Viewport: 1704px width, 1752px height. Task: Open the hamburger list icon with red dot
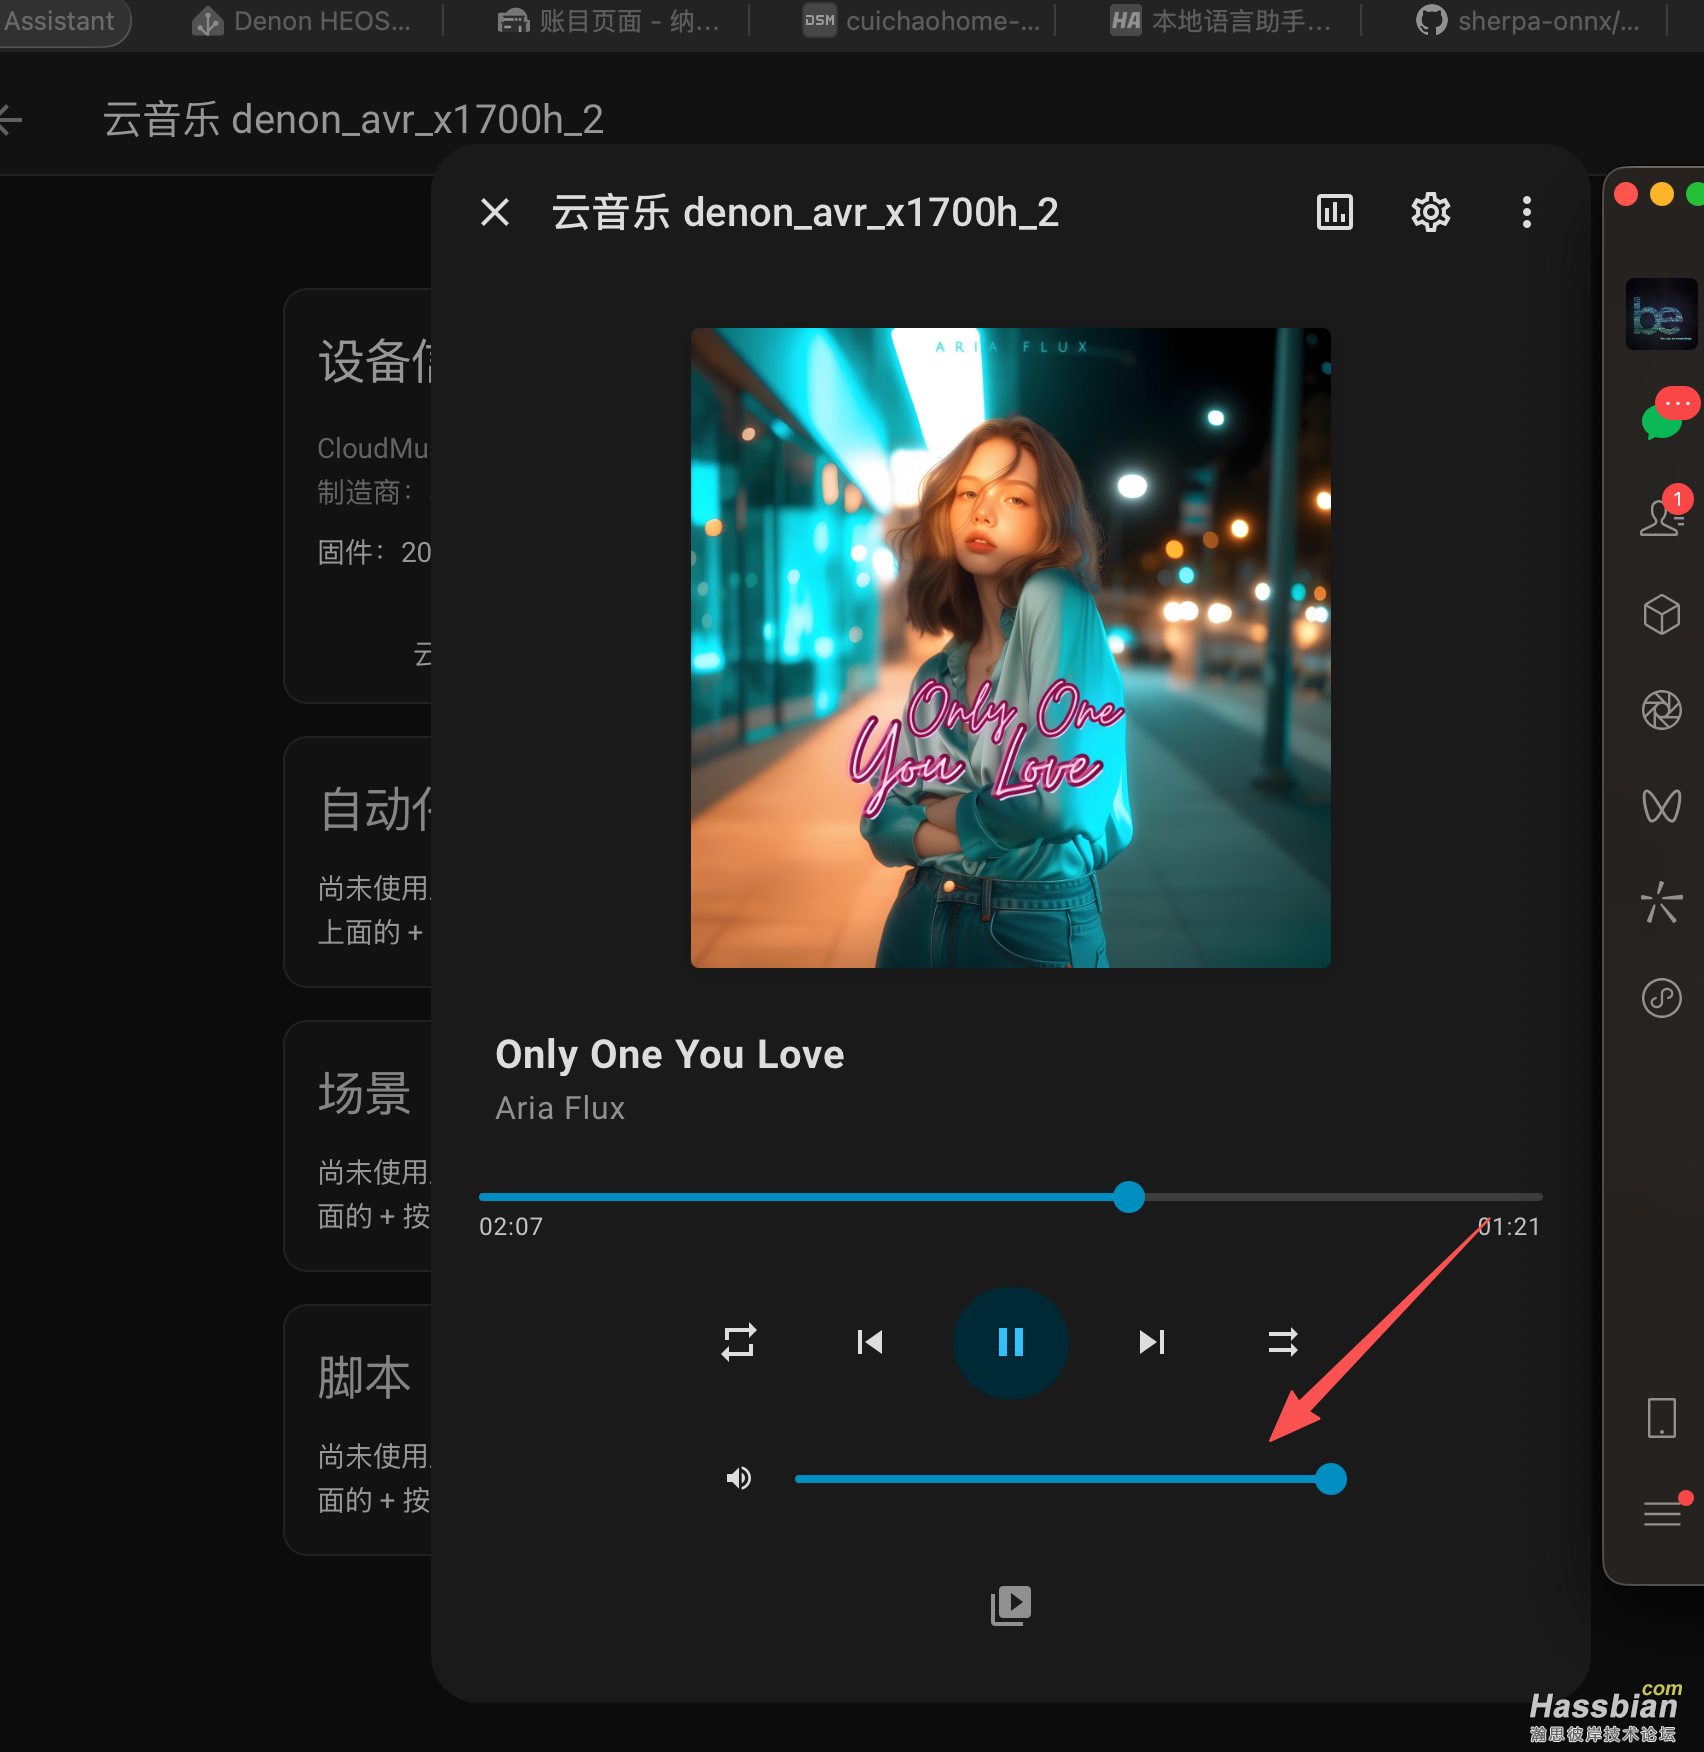click(1661, 1513)
